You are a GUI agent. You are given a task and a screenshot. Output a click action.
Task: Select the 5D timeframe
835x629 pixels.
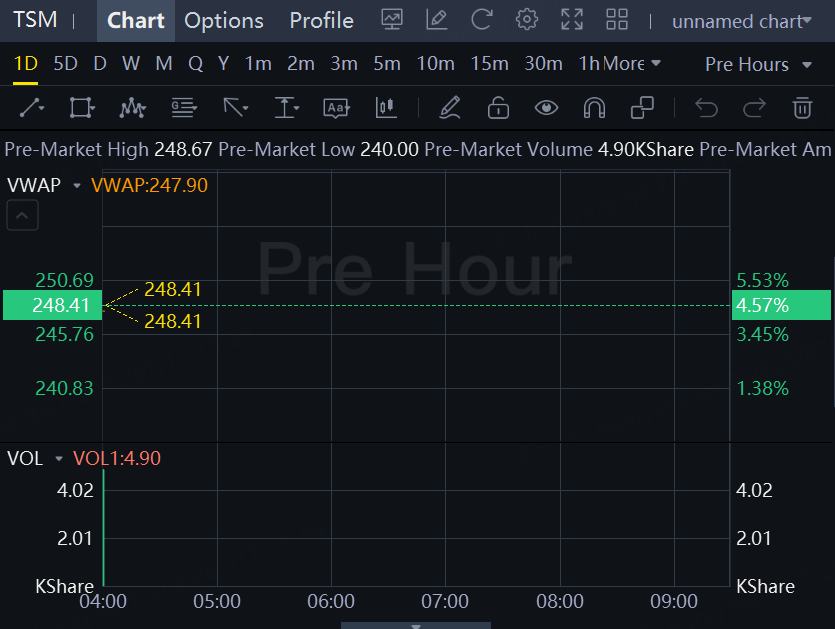(x=65, y=64)
